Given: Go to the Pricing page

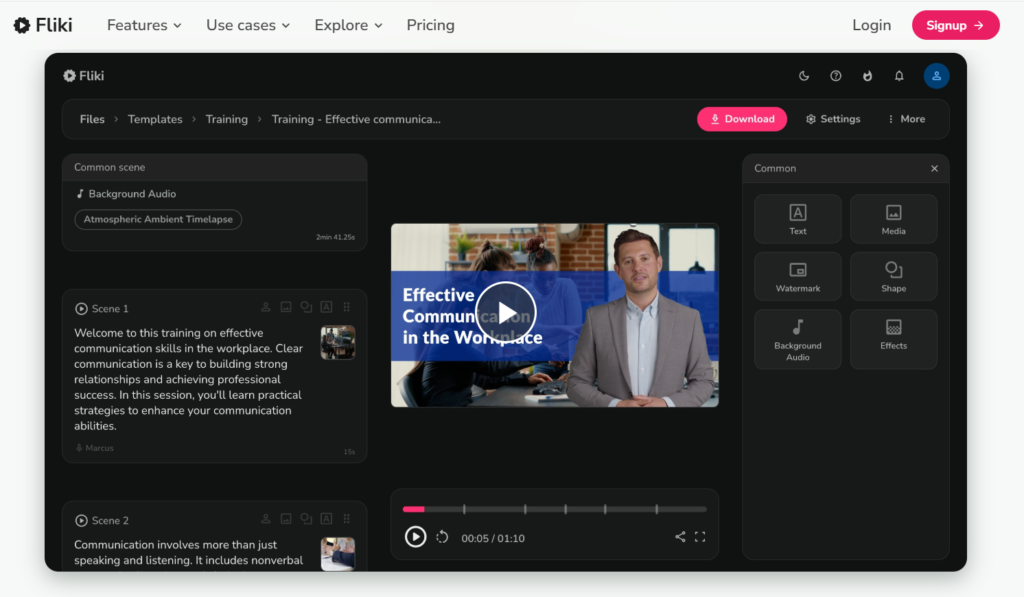Looking at the screenshot, I should tap(430, 25).
